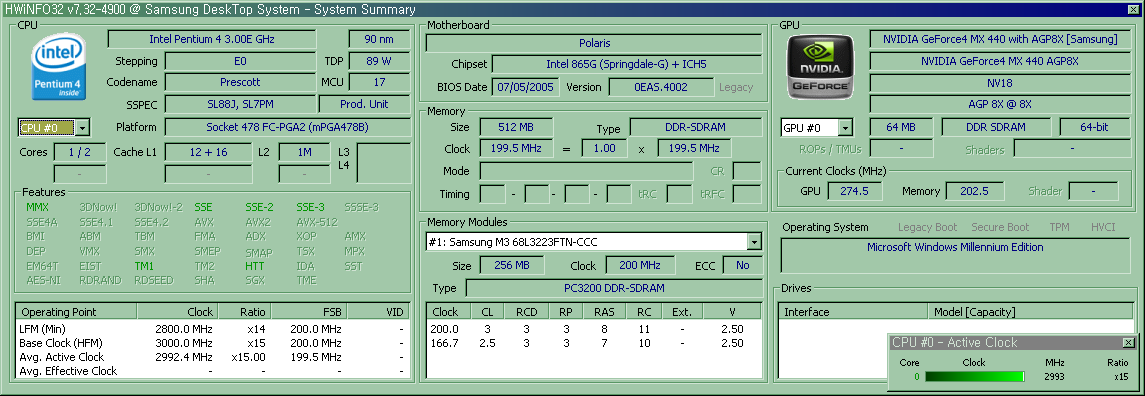The height and width of the screenshot is (396, 1145).
Task: Click the RAS column header in timings table
Action: (x=605, y=312)
